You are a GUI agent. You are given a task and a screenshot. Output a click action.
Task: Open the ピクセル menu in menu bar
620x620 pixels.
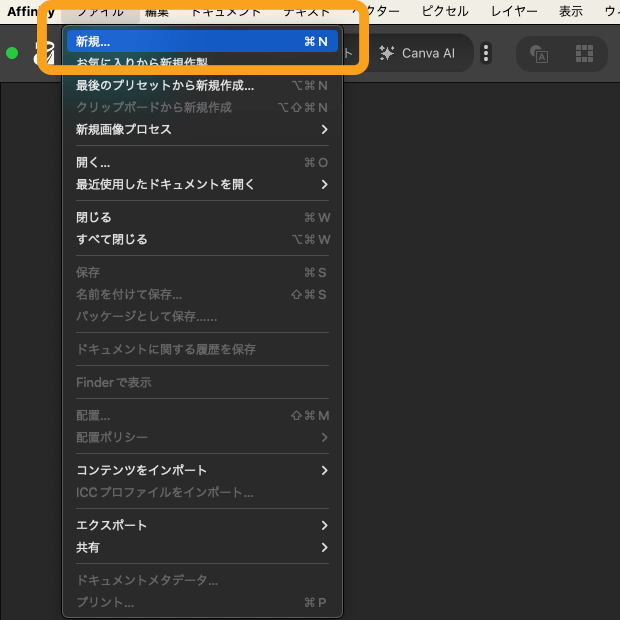click(444, 11)
